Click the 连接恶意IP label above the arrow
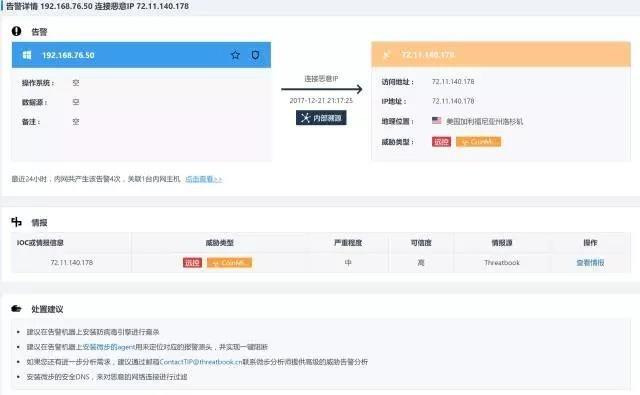 point(321,79)
